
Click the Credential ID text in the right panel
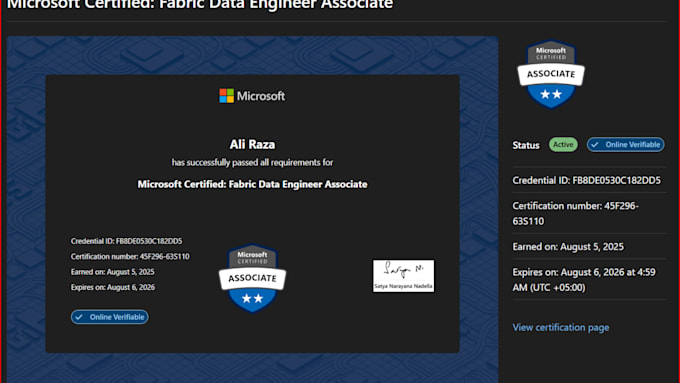pos(586,180)
